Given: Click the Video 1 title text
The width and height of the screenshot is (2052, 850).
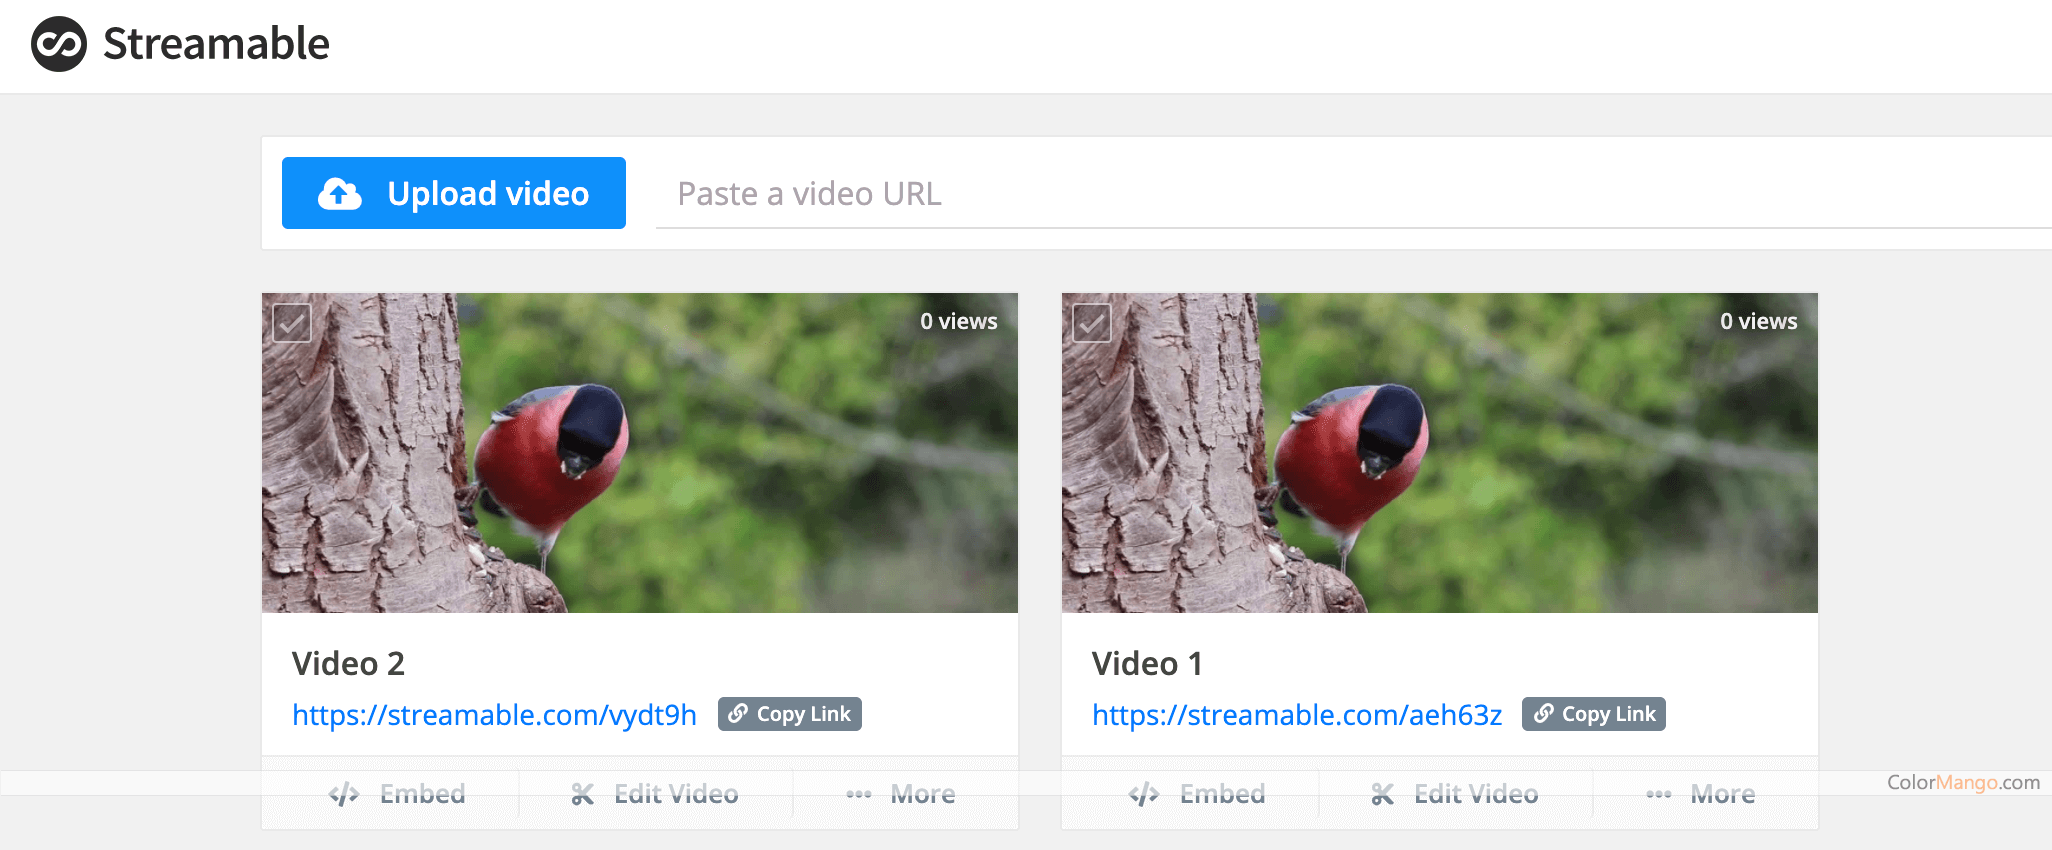Looking at the screenshot, I should tap(1147, 664).
